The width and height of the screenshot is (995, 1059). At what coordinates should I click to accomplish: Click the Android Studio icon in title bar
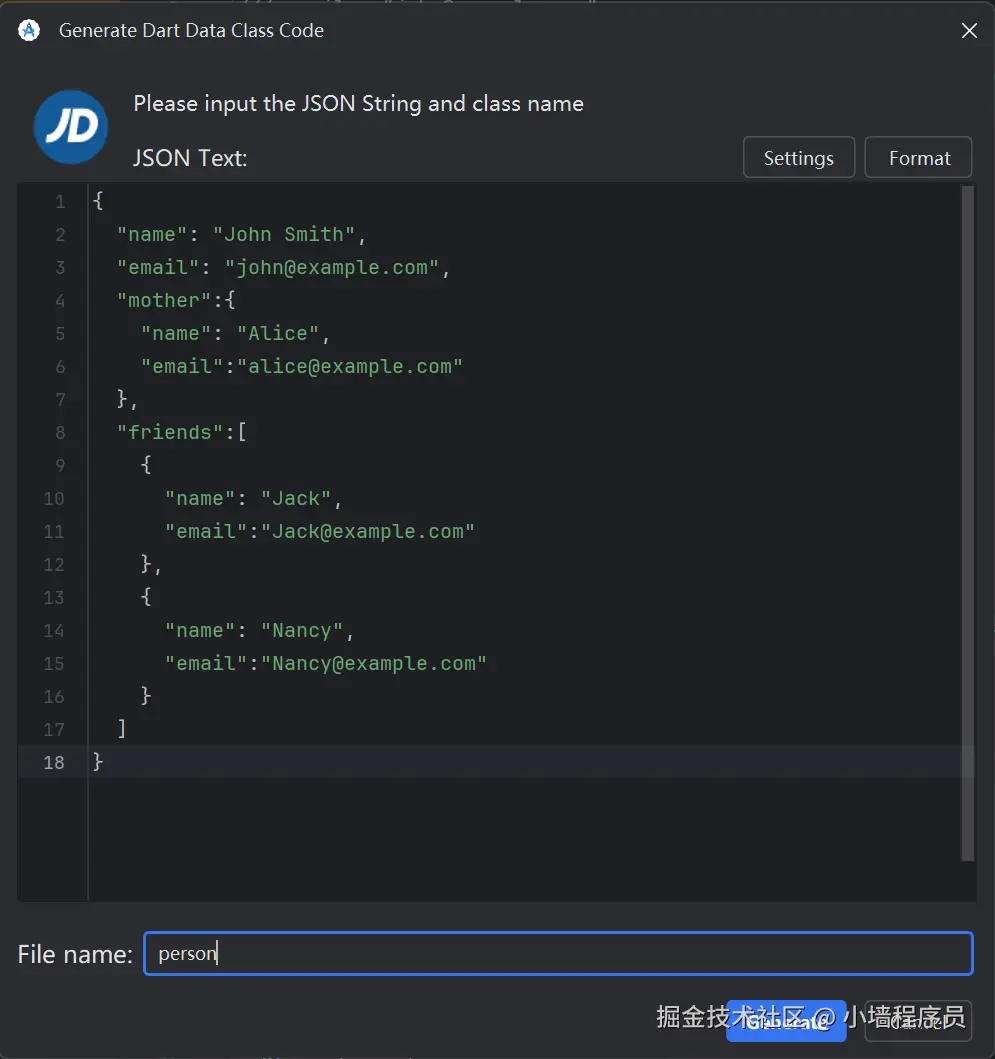(x=29, y=30)
